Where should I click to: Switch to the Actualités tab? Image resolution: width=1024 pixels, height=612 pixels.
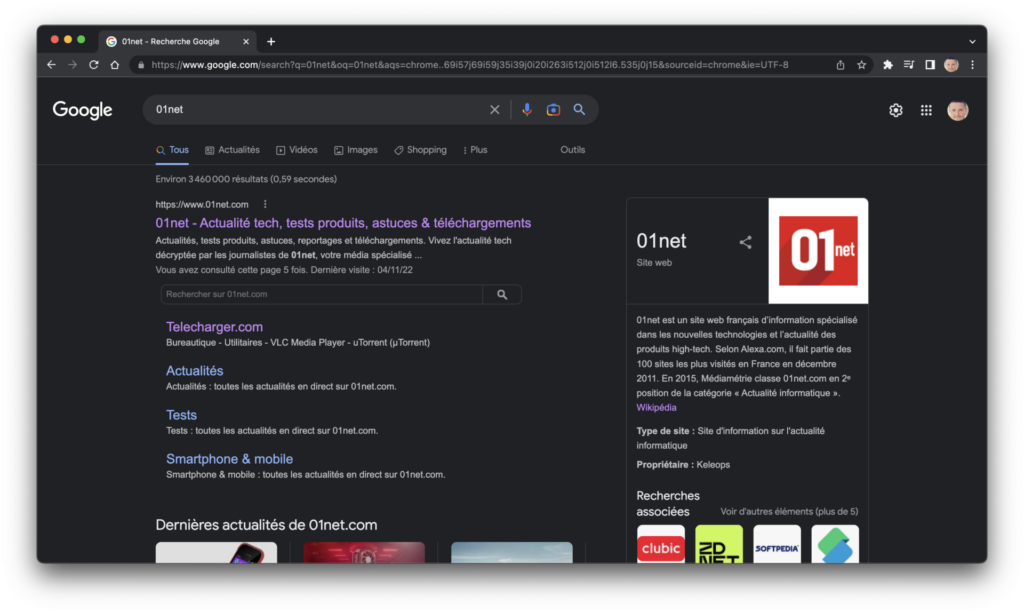click(x=232, y=150)
